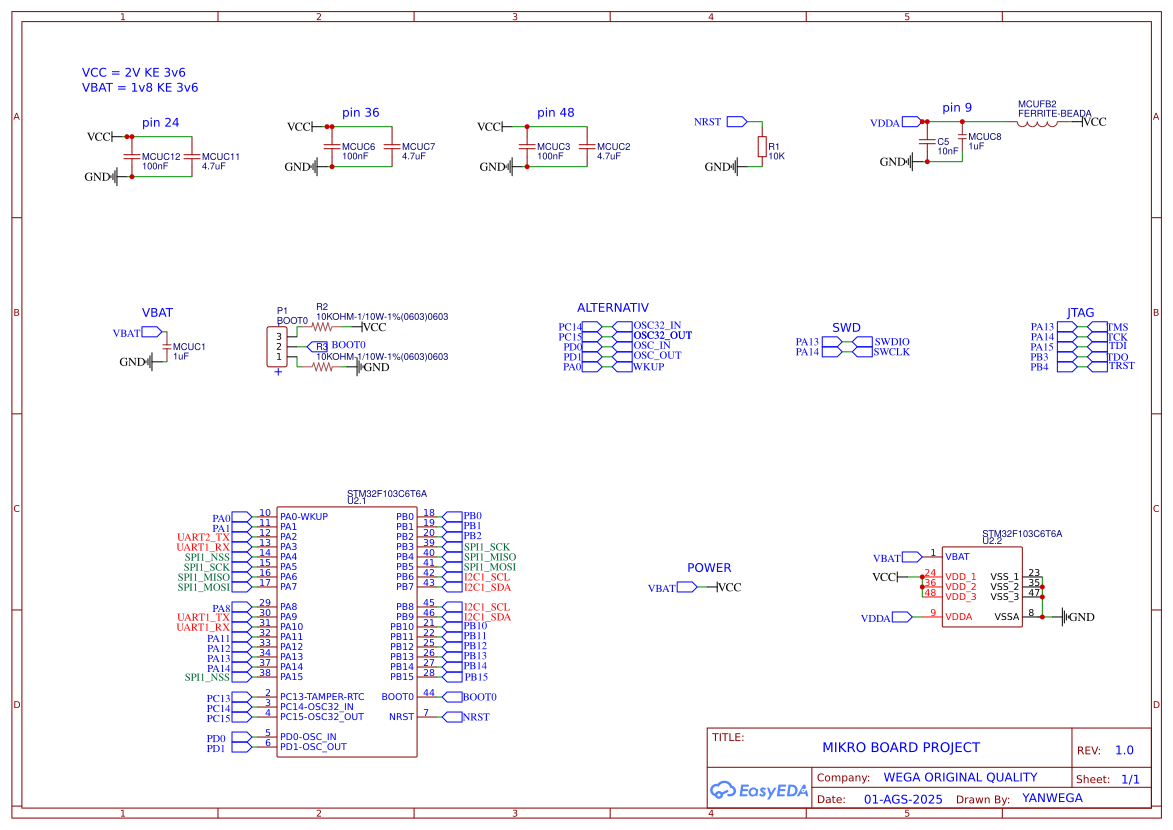Image resolution: width=1173 pixels, height=830 pixels.
Task: Click the MIKRO BOARD PROJECT title text
Action: tap(899, 747)
